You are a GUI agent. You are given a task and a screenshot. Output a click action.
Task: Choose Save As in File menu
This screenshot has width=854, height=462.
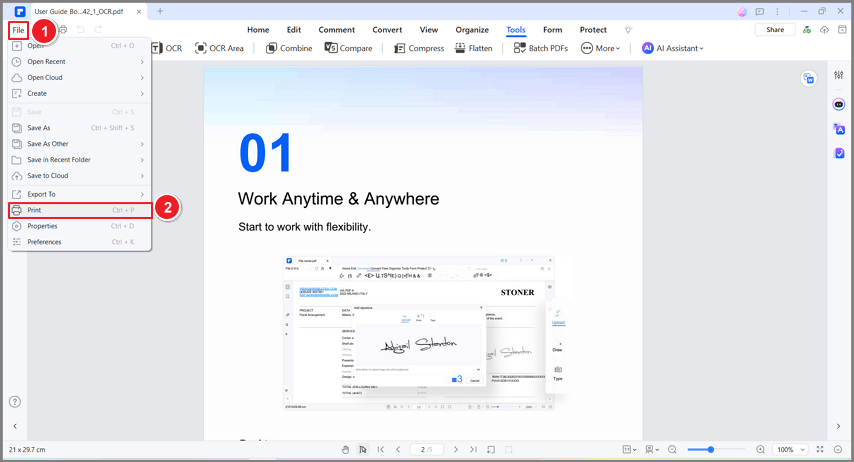pyautogui.click(x=80, y=128)
